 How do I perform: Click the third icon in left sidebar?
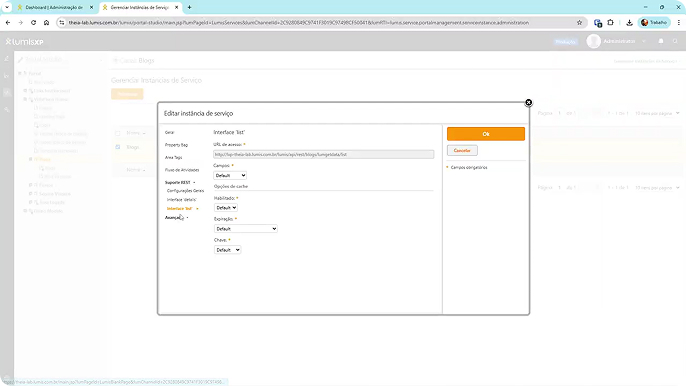tap(7, 92)
